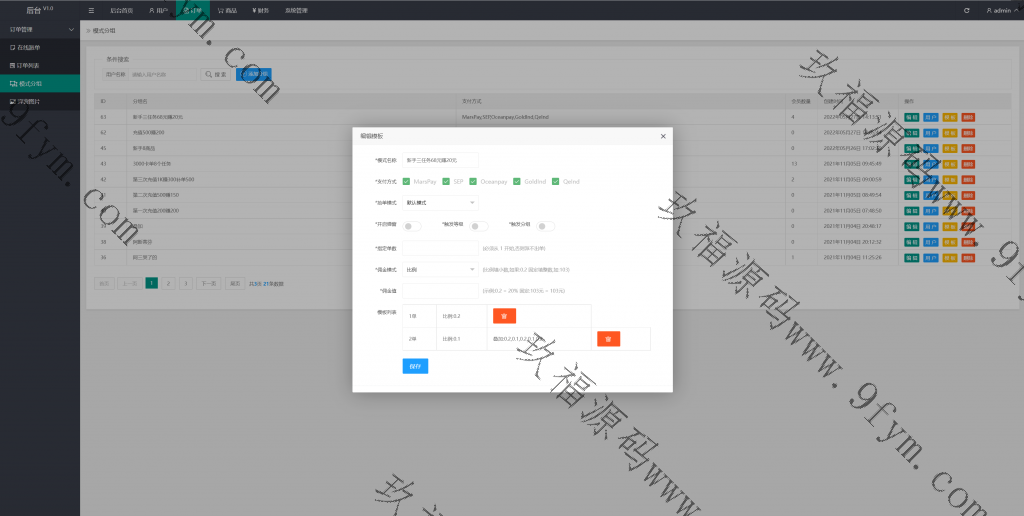Toggle the 触发分组 switch
Image resolution: width=1024 pixels, height=516 pixels.
[545, 226]
